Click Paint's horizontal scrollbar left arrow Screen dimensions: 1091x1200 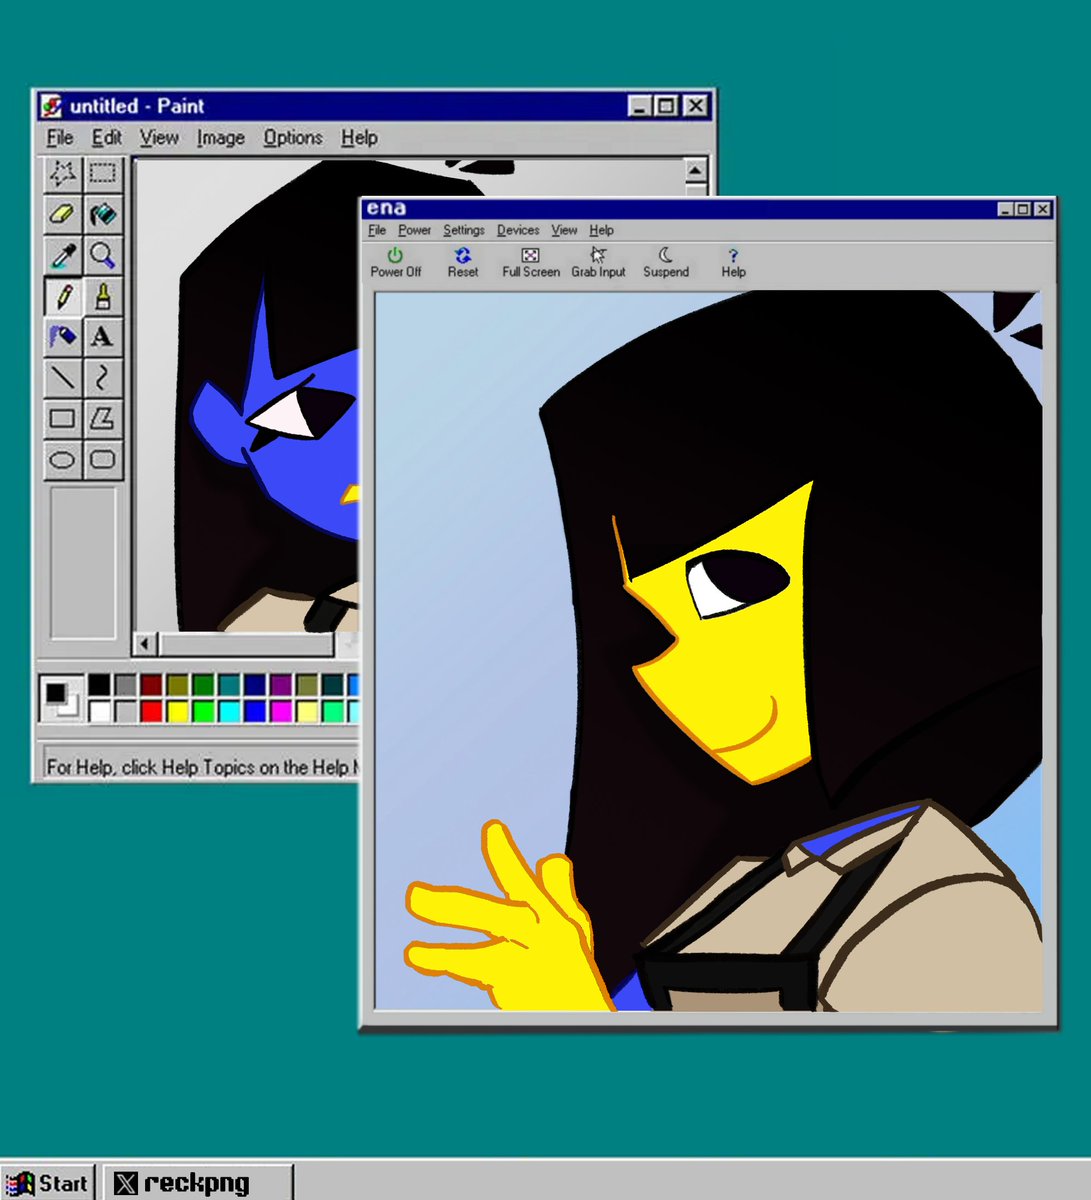click(146, 644)
